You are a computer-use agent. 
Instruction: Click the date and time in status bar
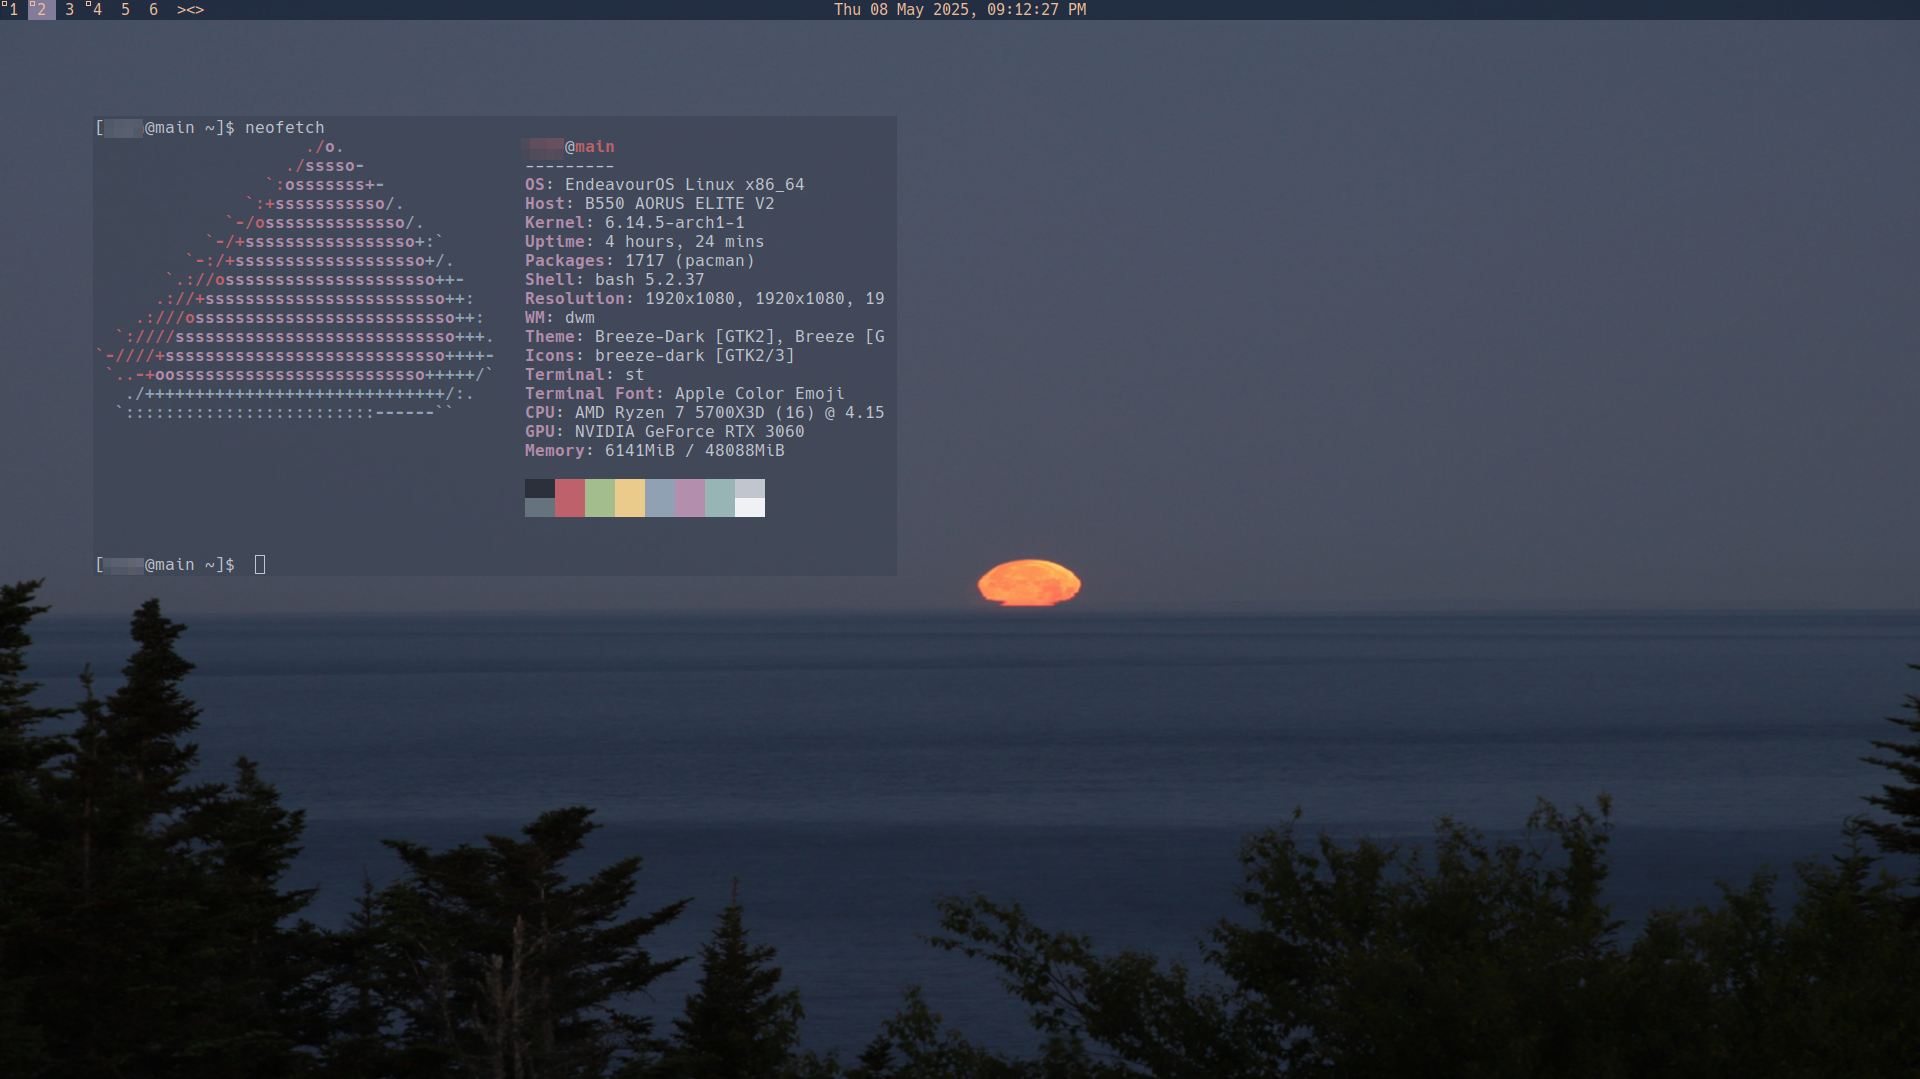click(x=960, y=10)
